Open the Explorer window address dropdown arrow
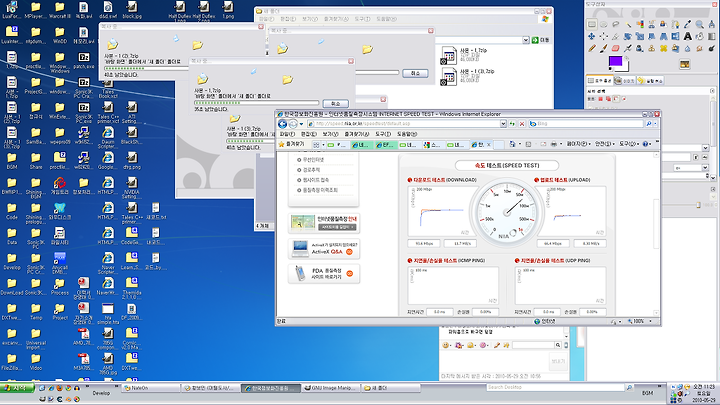 click(x=525, y=40)
